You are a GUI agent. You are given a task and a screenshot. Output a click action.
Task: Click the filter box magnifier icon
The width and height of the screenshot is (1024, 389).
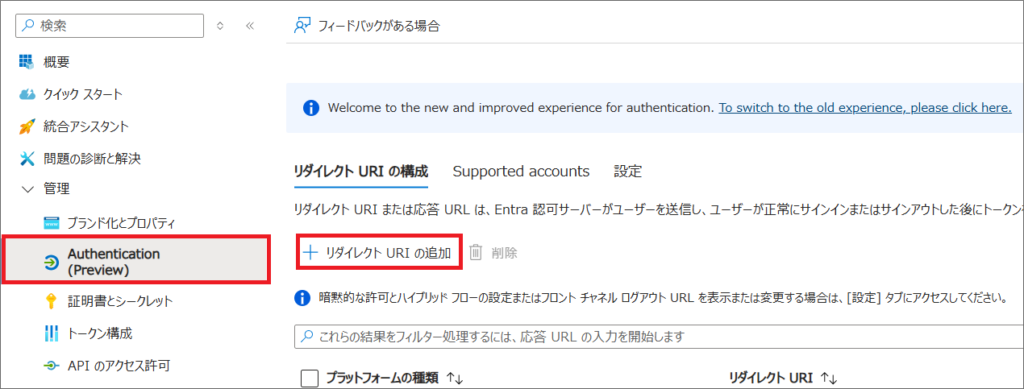[x=306, y=337]
